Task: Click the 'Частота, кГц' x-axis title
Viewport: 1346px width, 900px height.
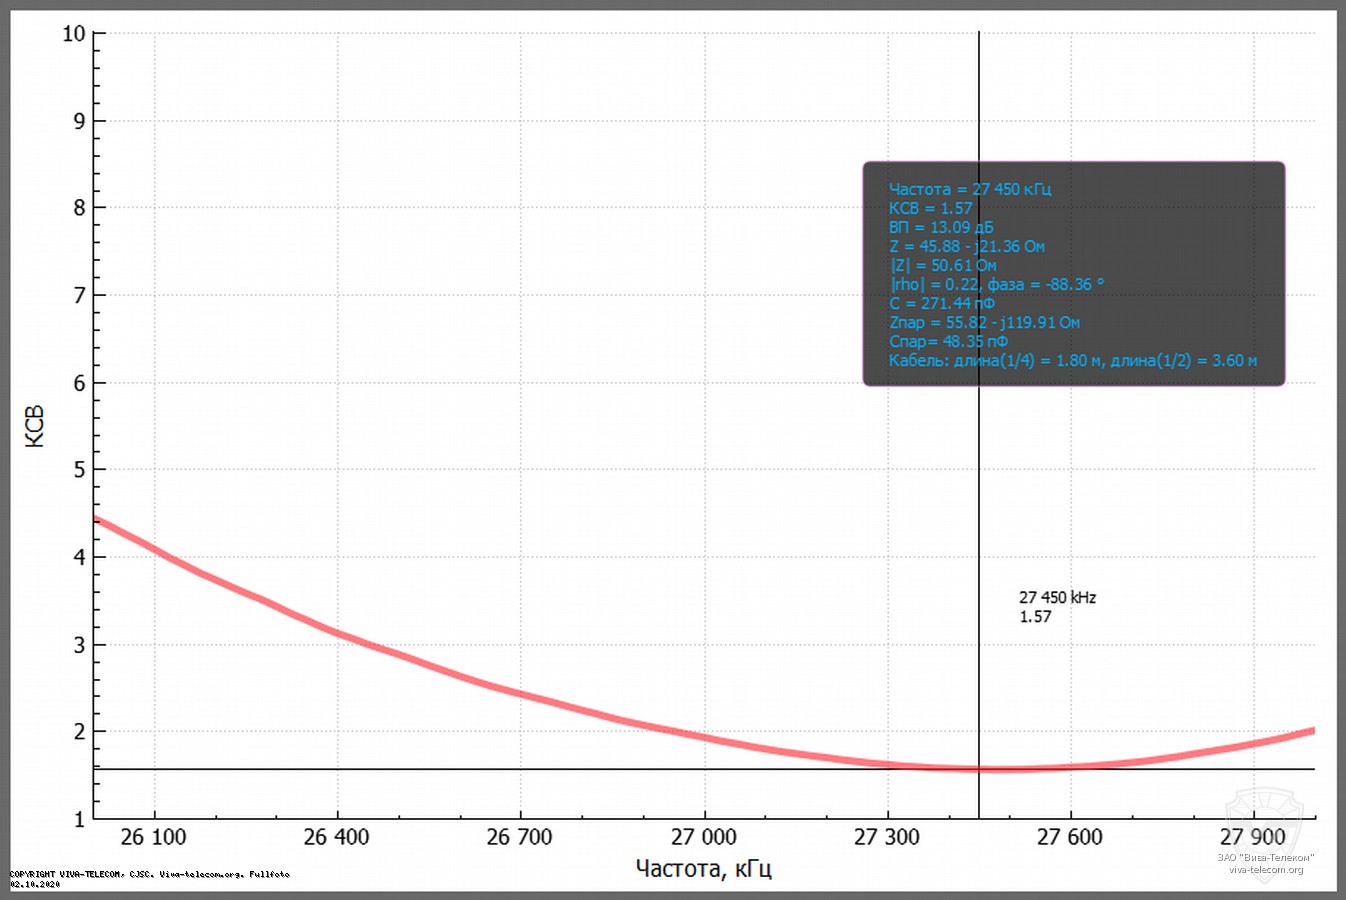Action: 703,868
